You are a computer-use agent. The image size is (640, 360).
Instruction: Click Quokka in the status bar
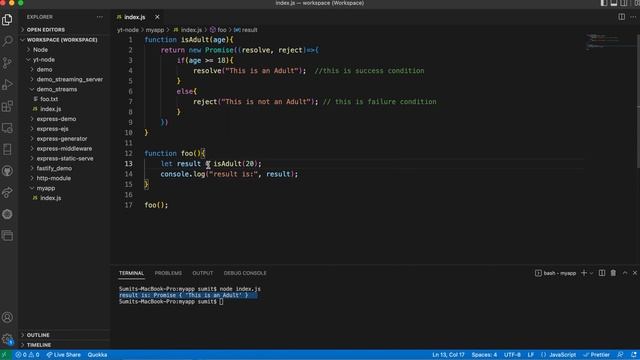[97, 355]
